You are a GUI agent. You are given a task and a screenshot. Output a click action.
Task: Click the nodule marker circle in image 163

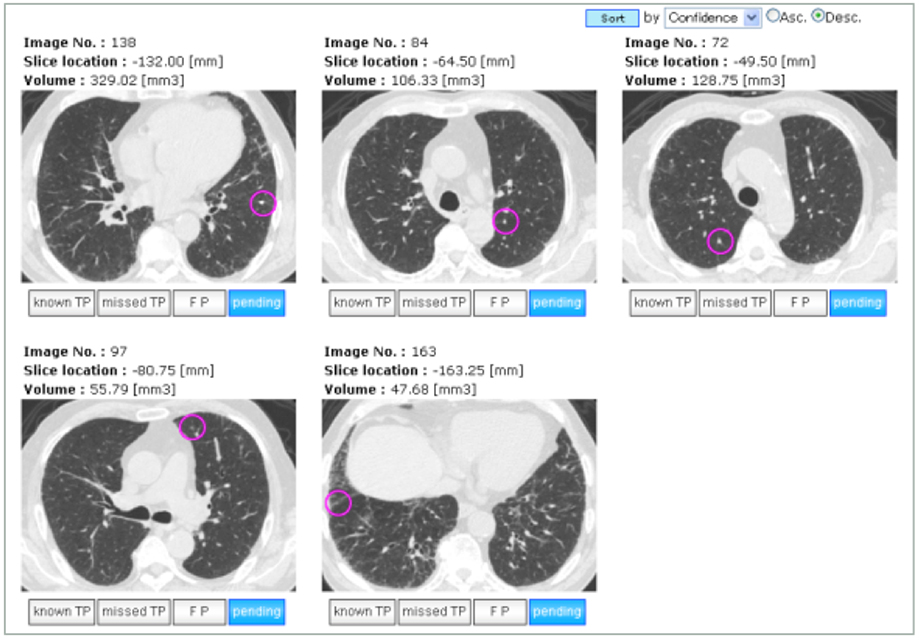point(338,503)
